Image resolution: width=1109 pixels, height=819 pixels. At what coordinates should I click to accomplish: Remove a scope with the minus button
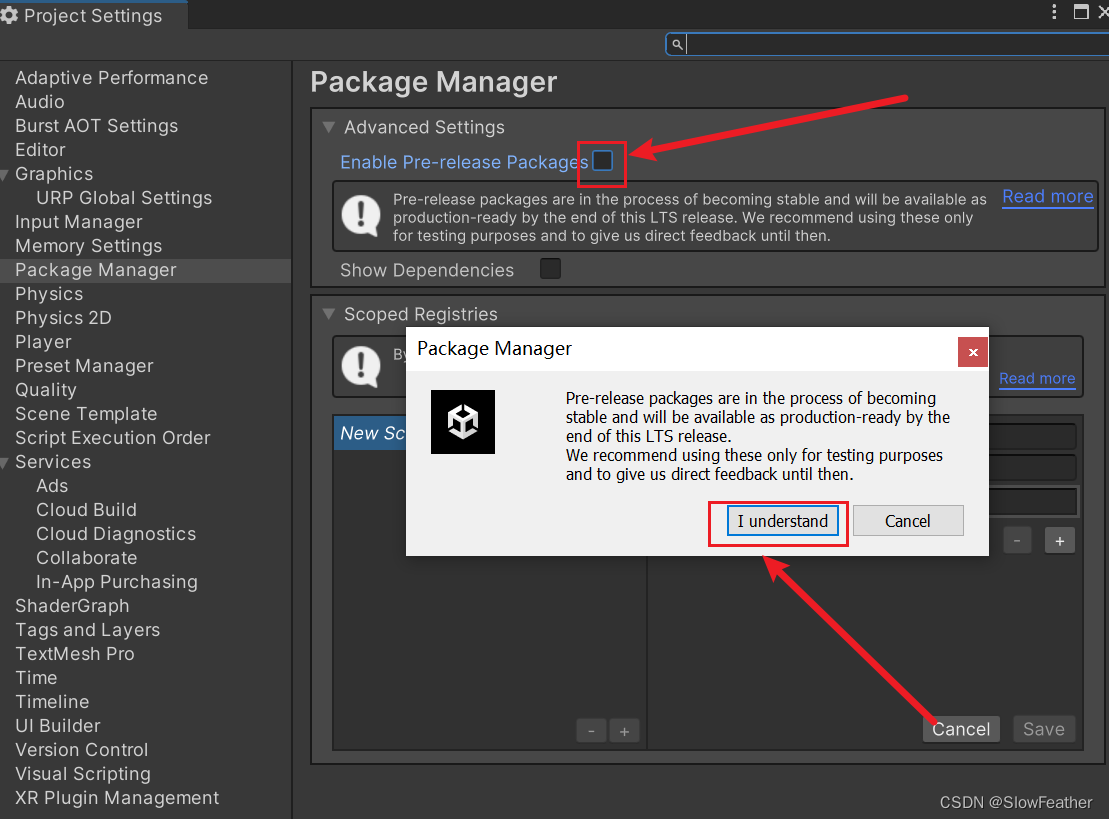coord(1017,541)
